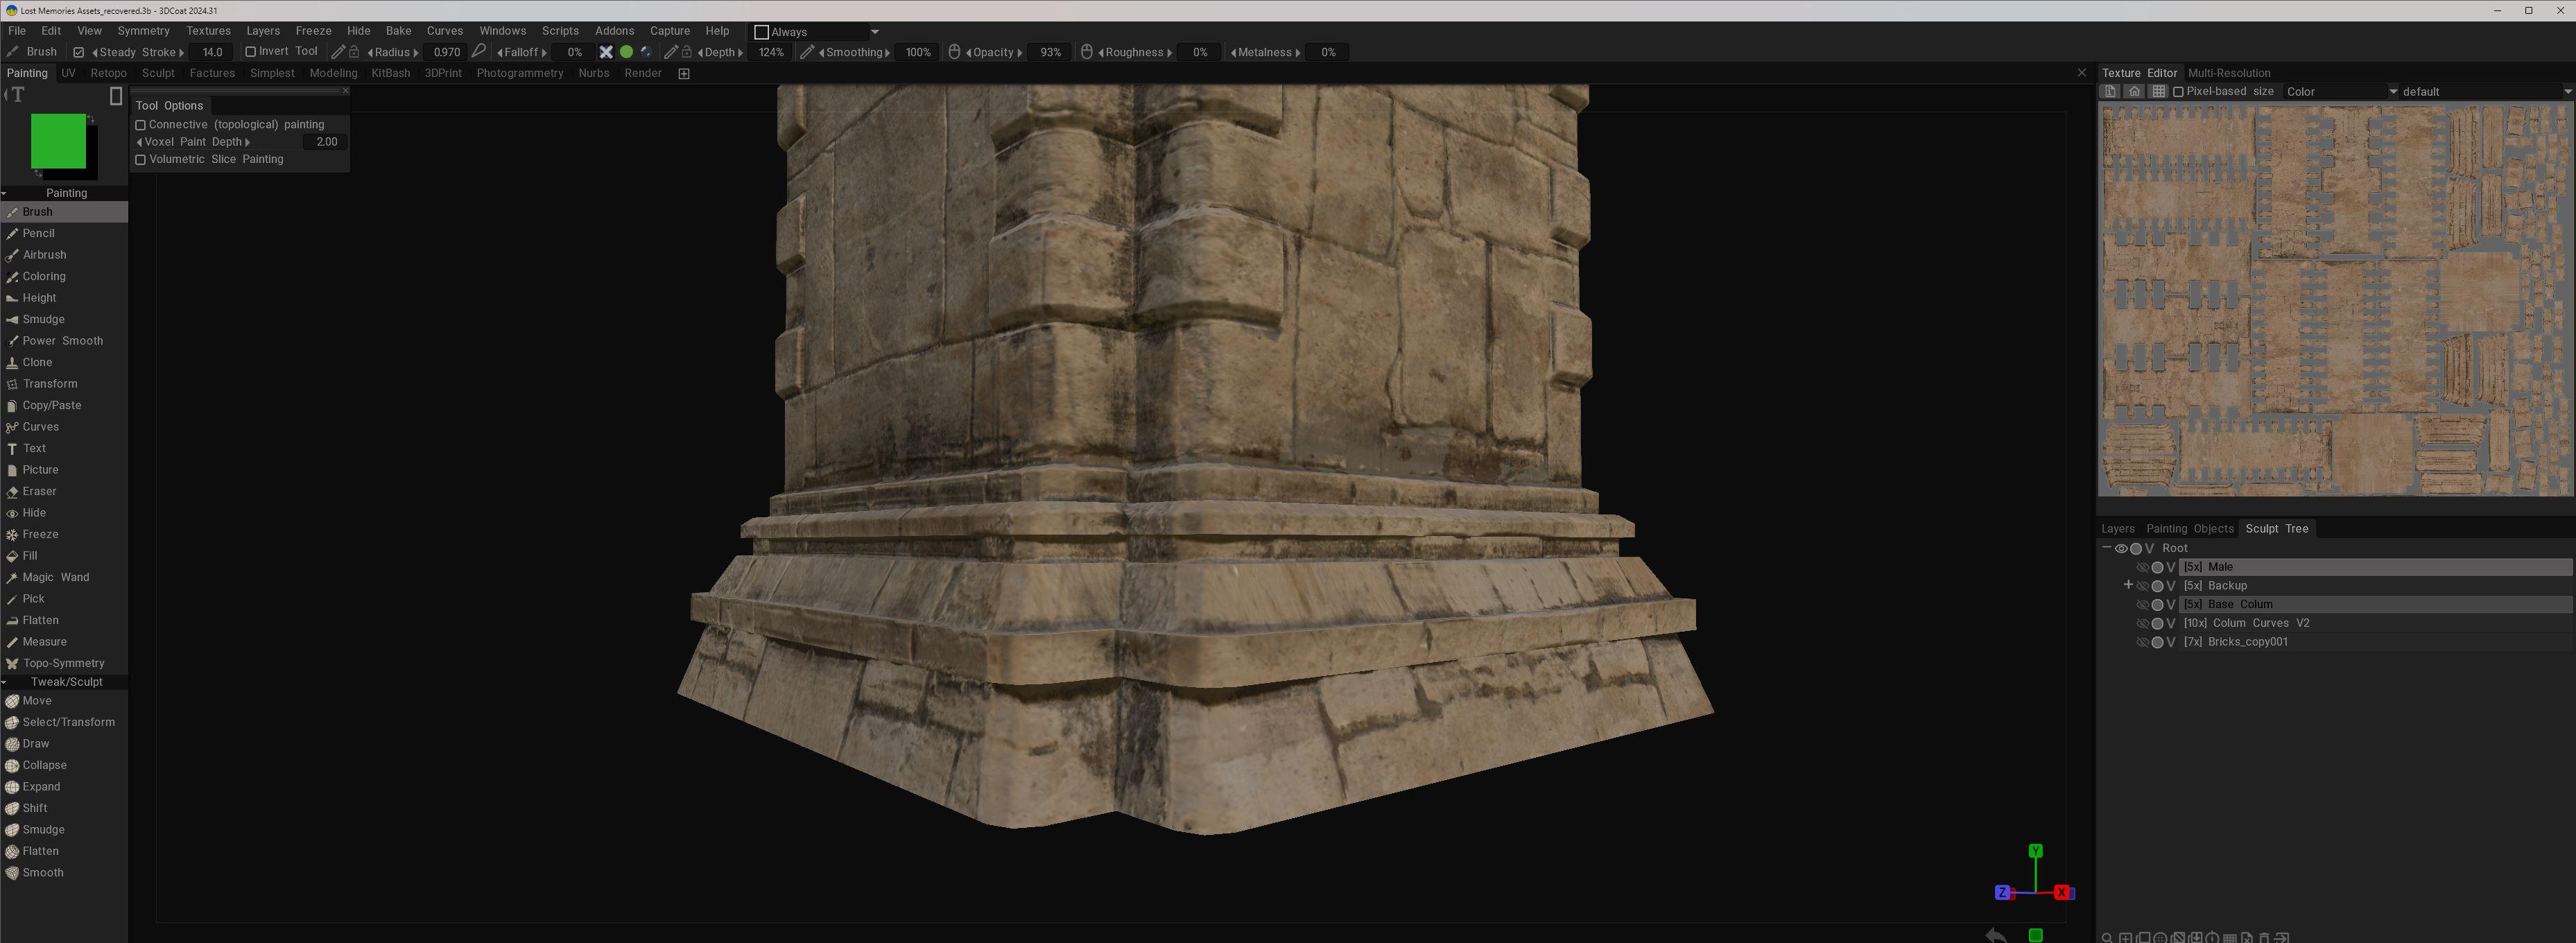
Task: Open the Bake menu
Action: coord(398,31)
